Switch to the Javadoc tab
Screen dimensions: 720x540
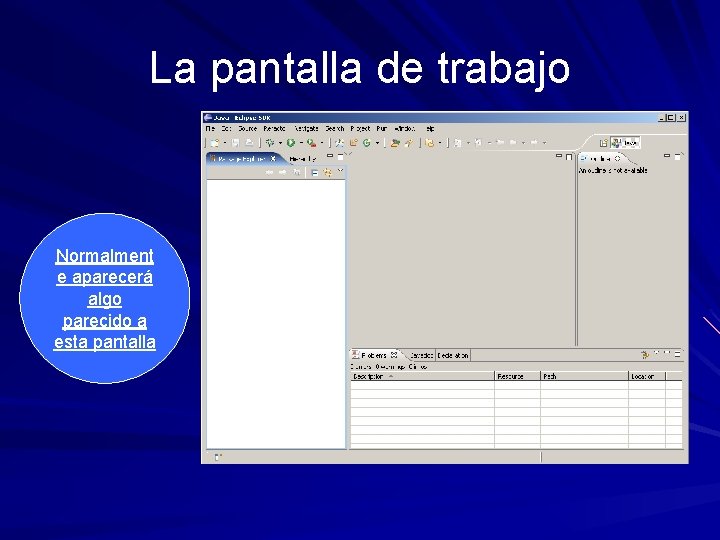click(421, 355)
